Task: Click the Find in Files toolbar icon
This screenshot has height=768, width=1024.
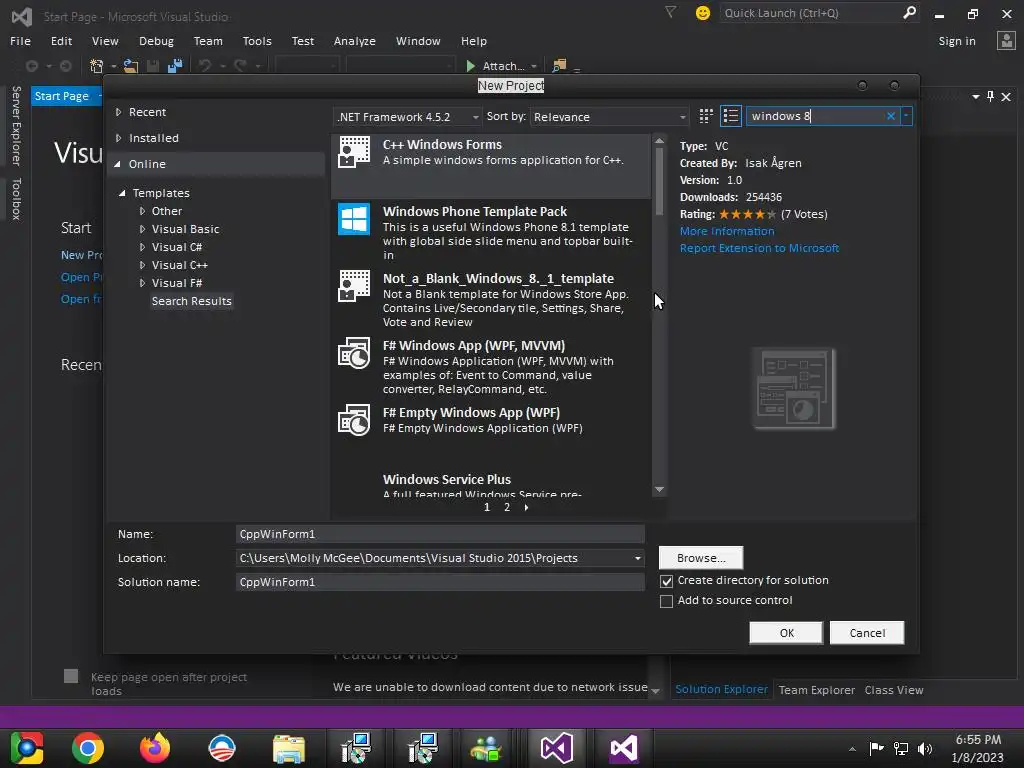Action: 559,66
